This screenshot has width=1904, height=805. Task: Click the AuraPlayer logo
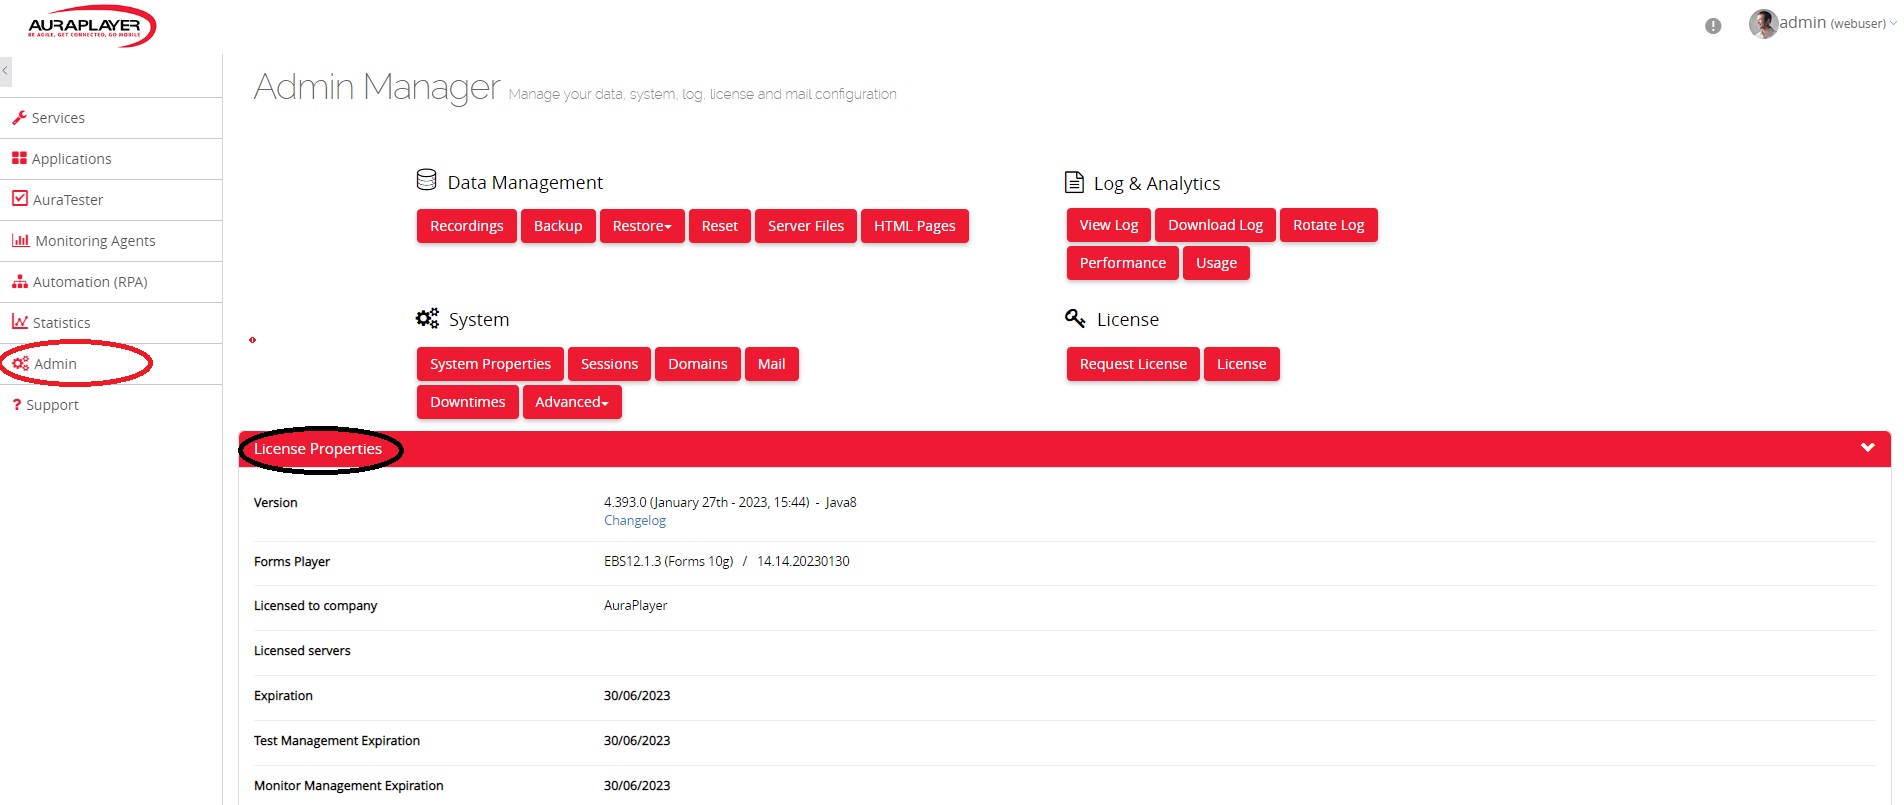[90, 26]
